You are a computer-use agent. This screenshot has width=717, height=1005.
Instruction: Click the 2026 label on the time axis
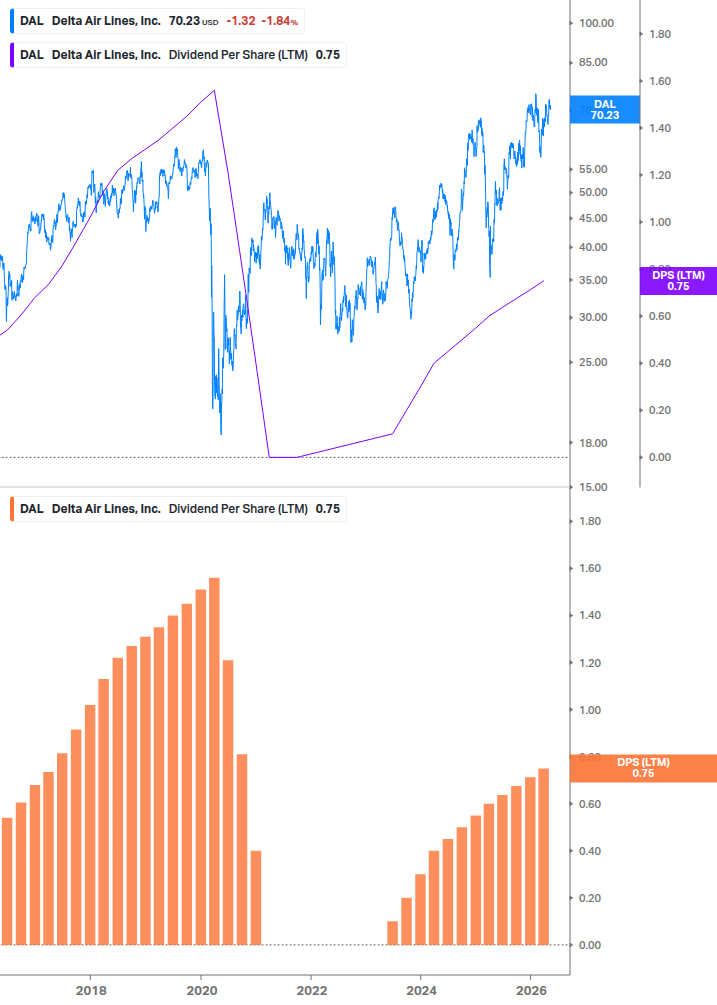pyautogui.click(x=532, y=990)
